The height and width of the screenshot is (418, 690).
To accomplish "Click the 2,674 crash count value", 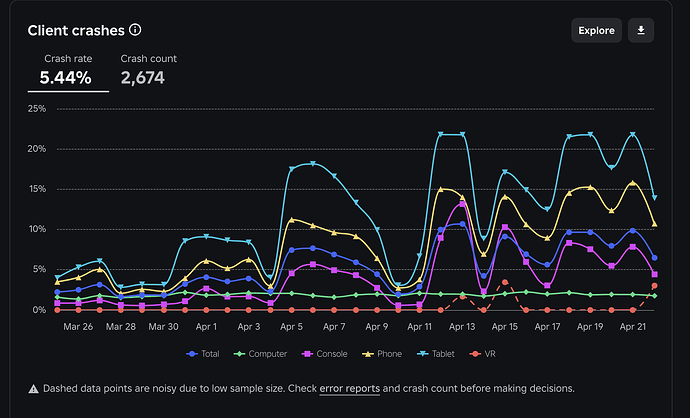I will coord(143,78).
